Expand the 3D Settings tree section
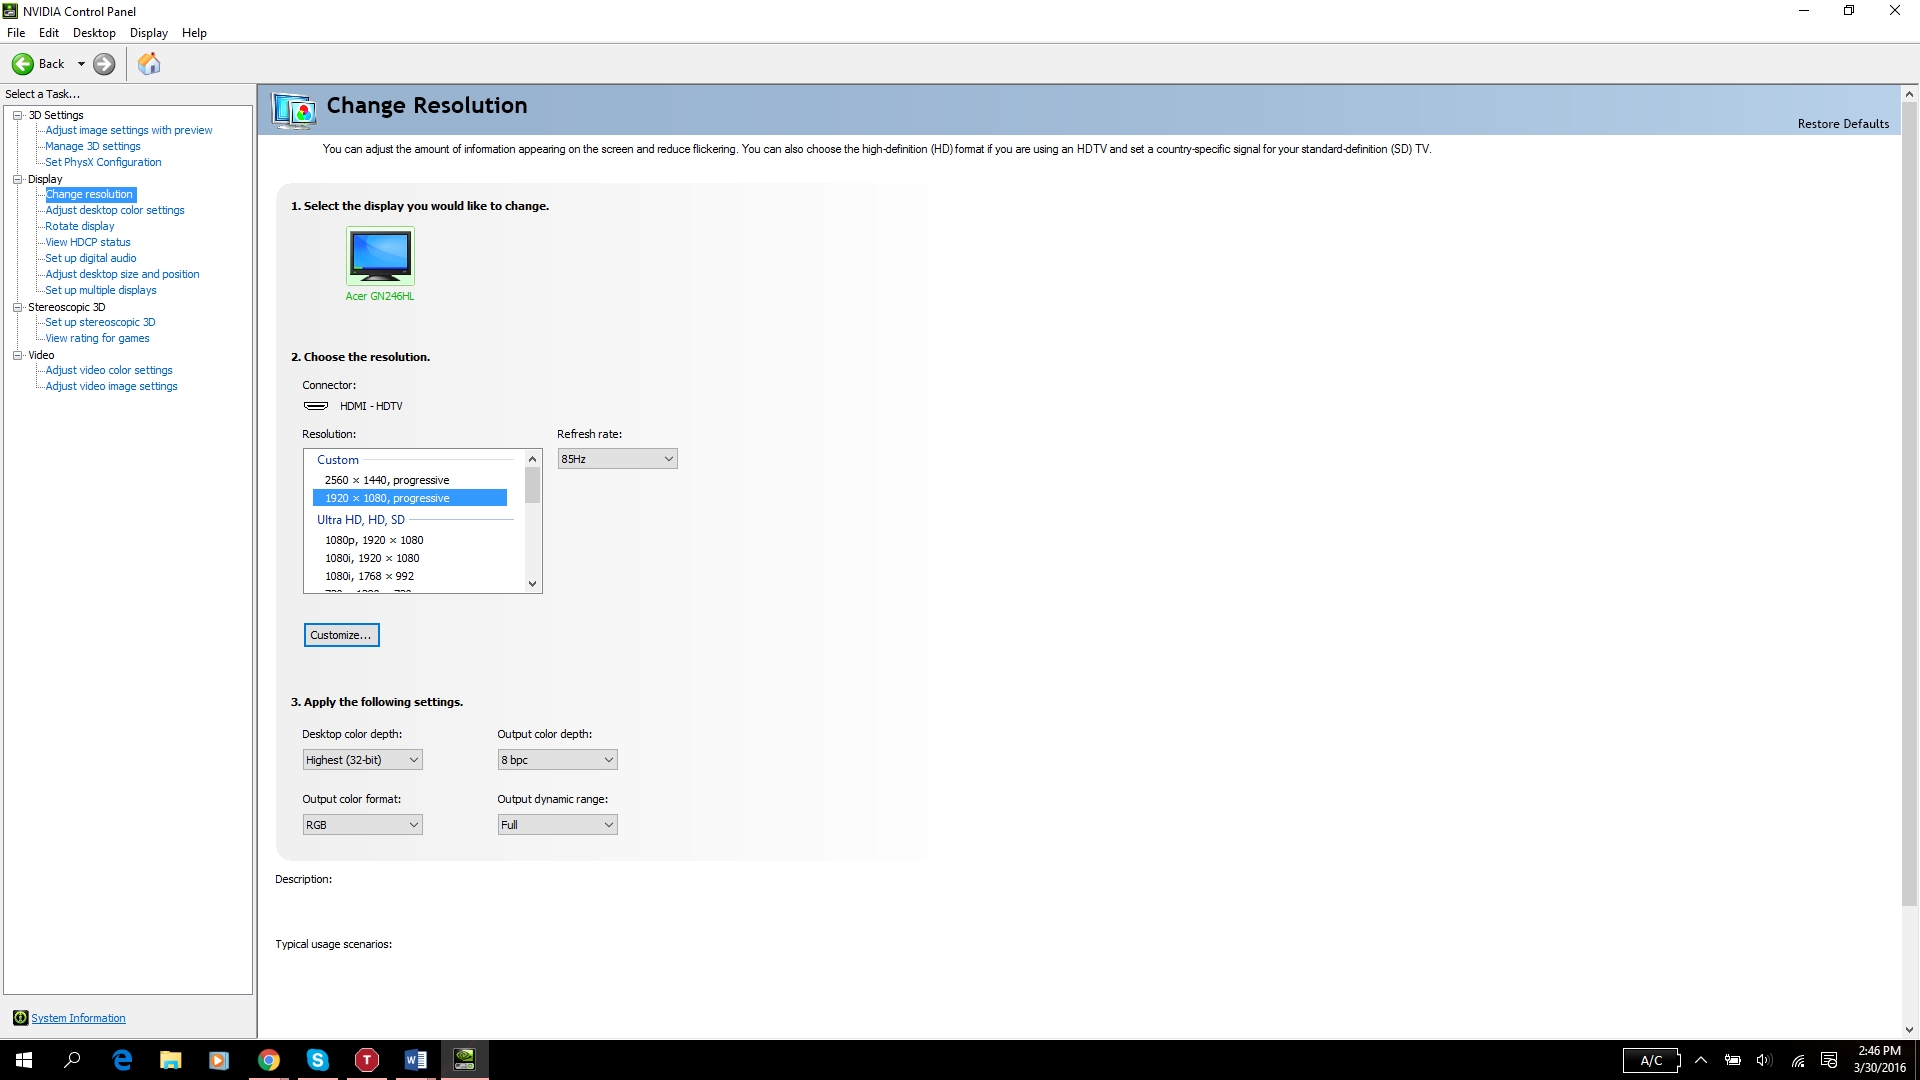 coord(17,115)
